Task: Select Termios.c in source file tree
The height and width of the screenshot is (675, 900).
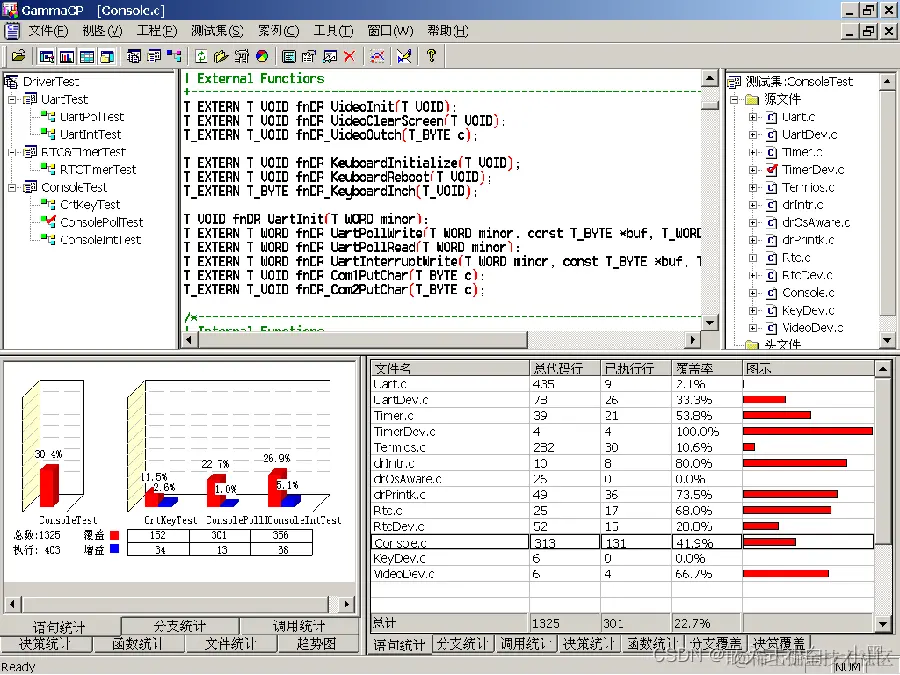Action: (x=808, y=188)
